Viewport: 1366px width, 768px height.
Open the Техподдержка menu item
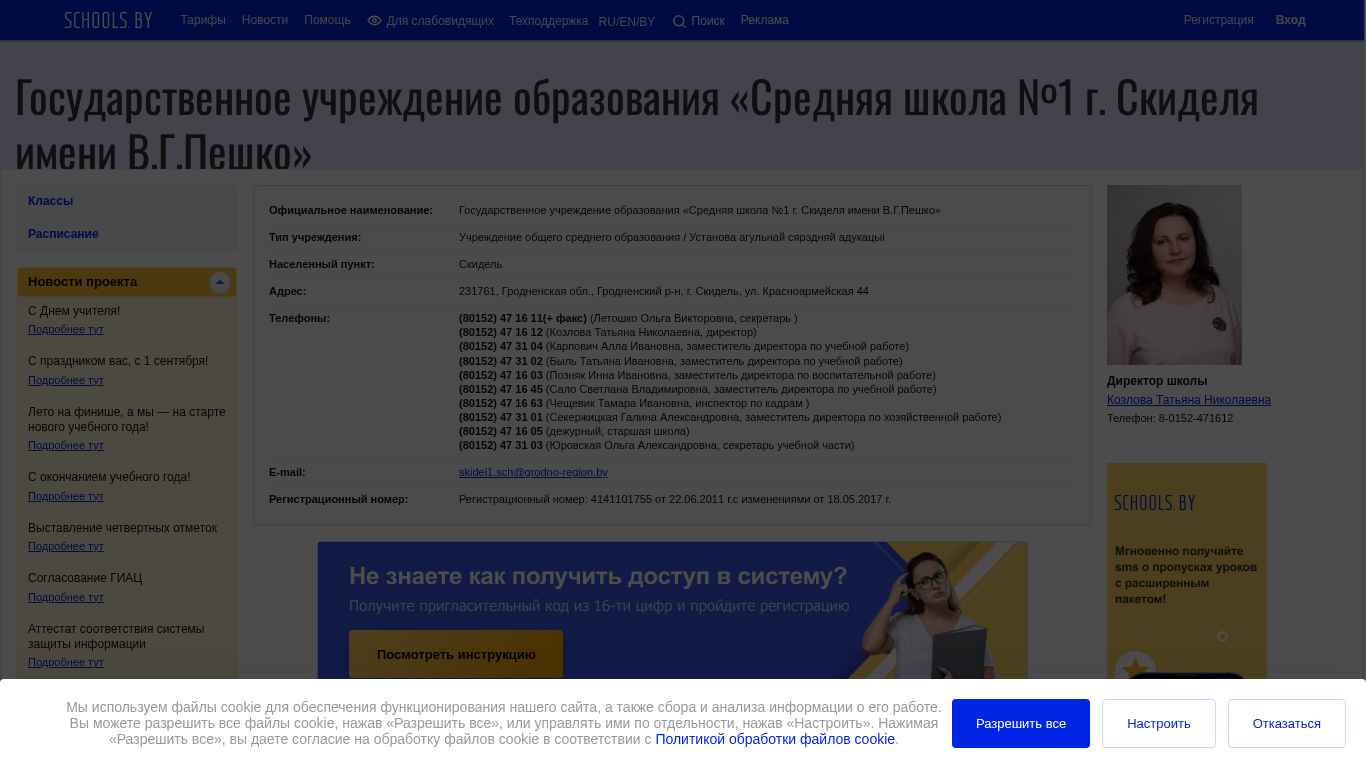pyautogui.click(x=548, y=21)
